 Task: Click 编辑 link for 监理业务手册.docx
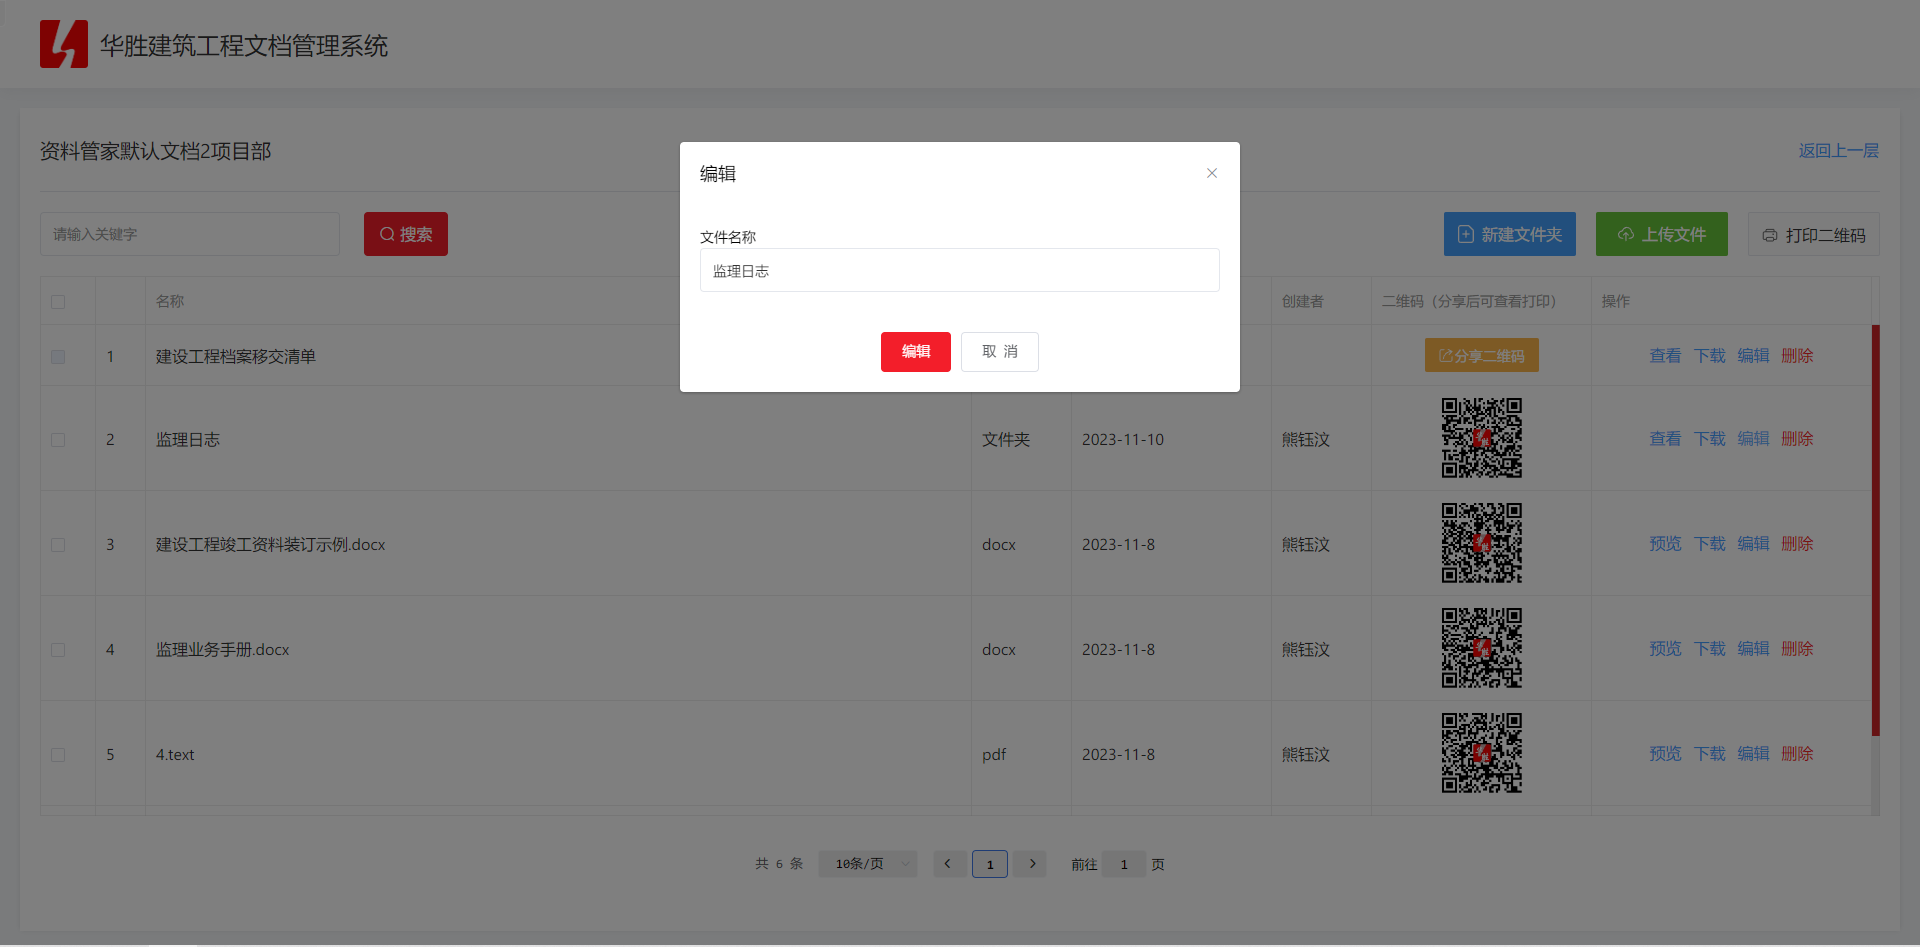pos(1753,648)
